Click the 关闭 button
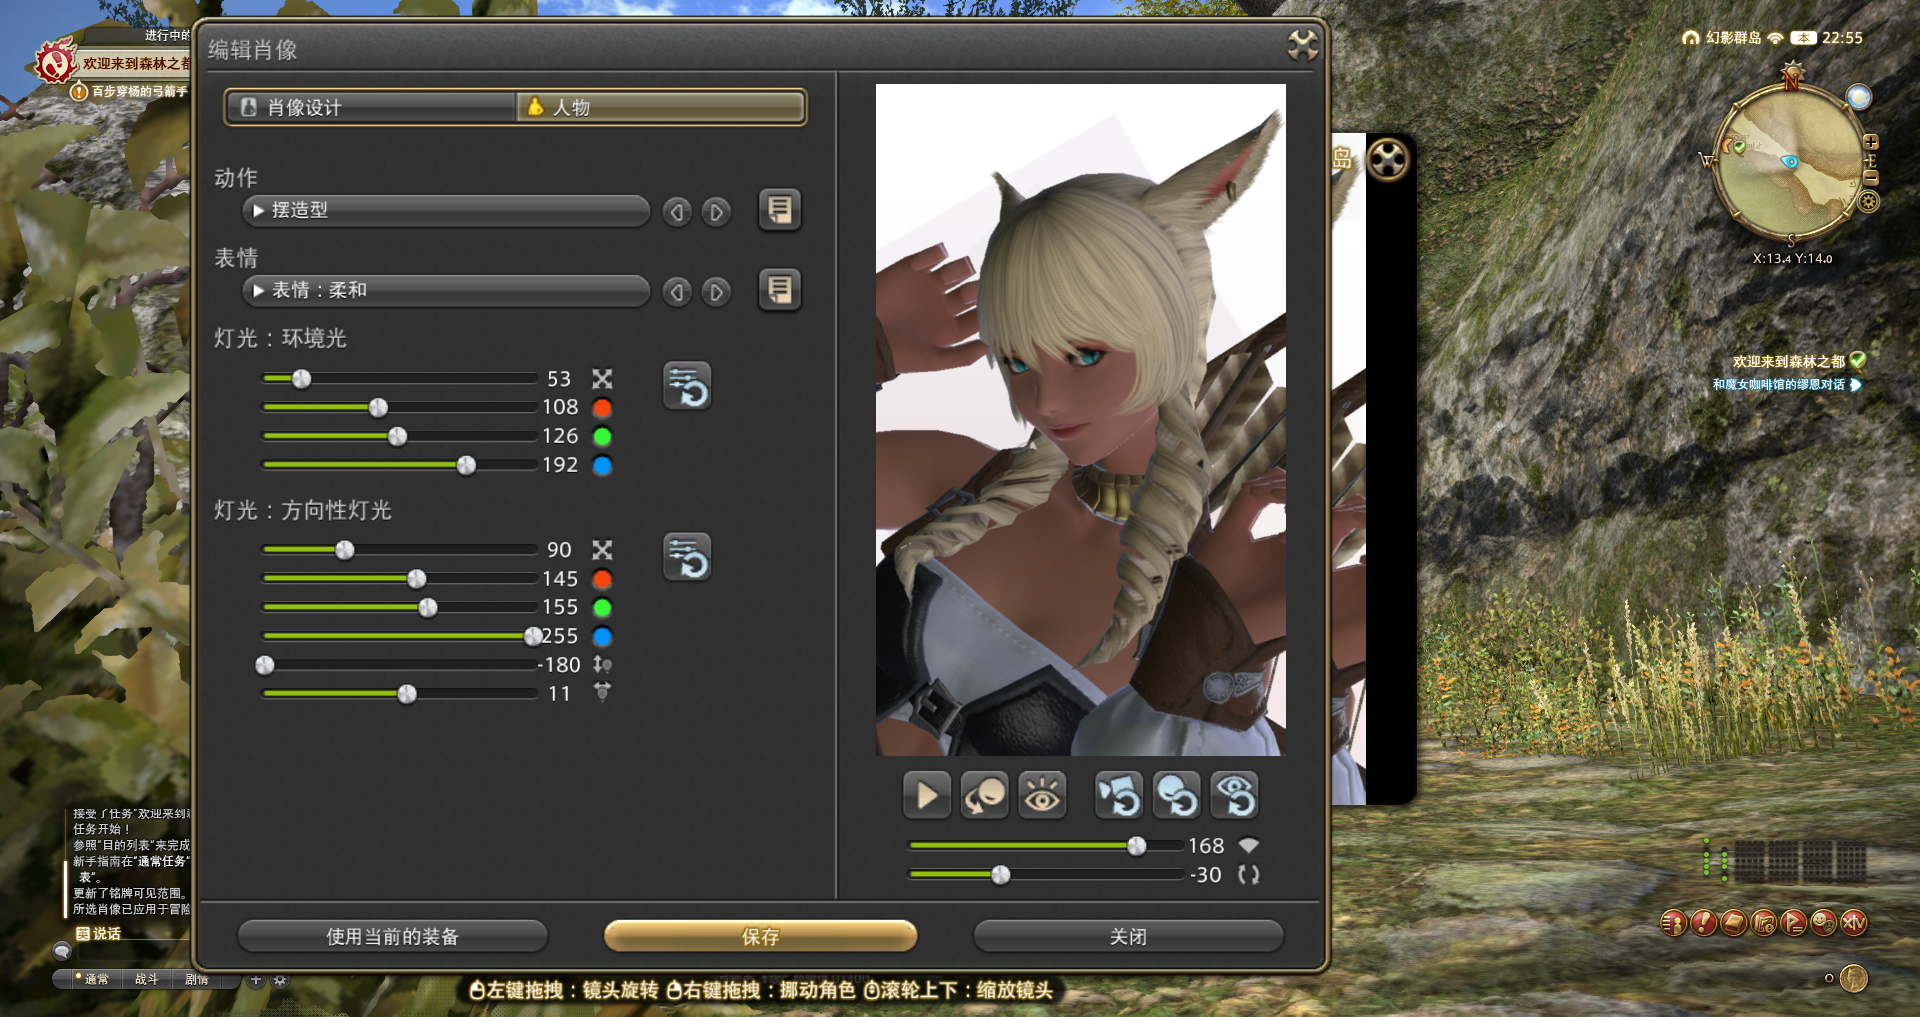Viewport: 1920px width, 1017px height. 1128,937
